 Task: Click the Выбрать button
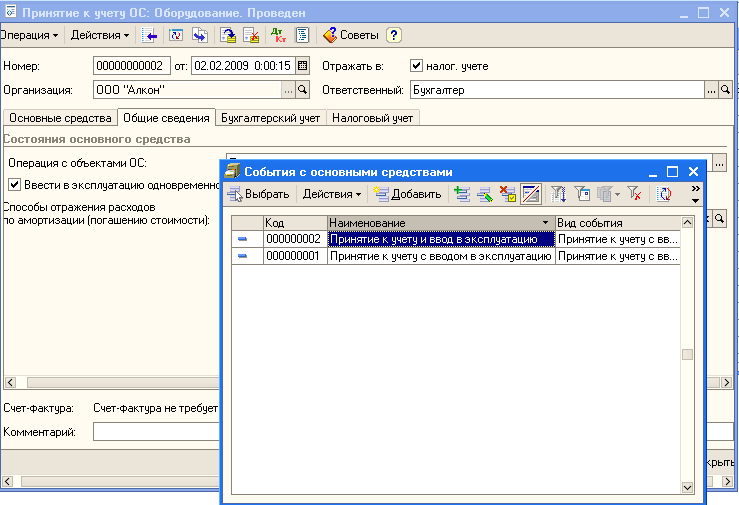259,194
